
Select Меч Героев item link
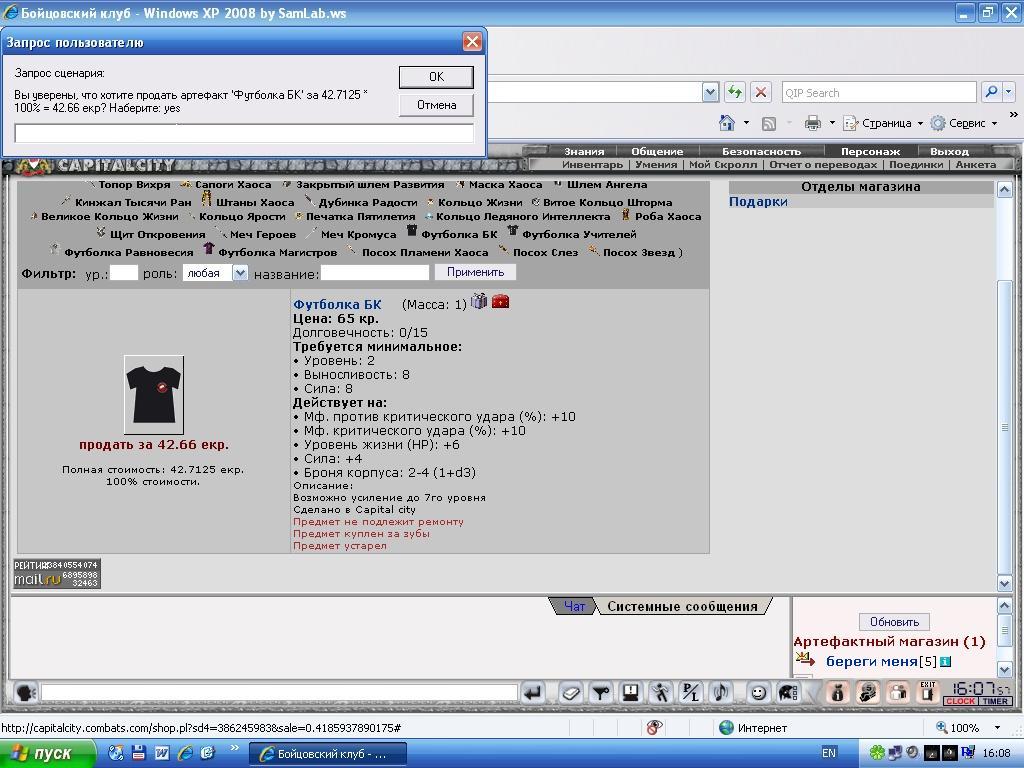(263, 234)
